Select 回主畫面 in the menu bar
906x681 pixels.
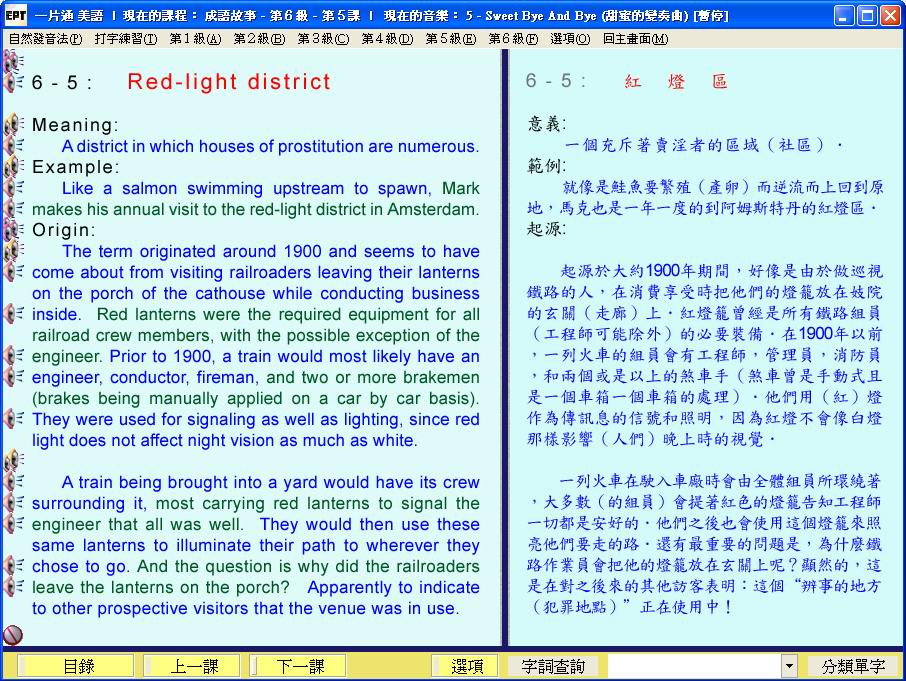tap(635, 39)
